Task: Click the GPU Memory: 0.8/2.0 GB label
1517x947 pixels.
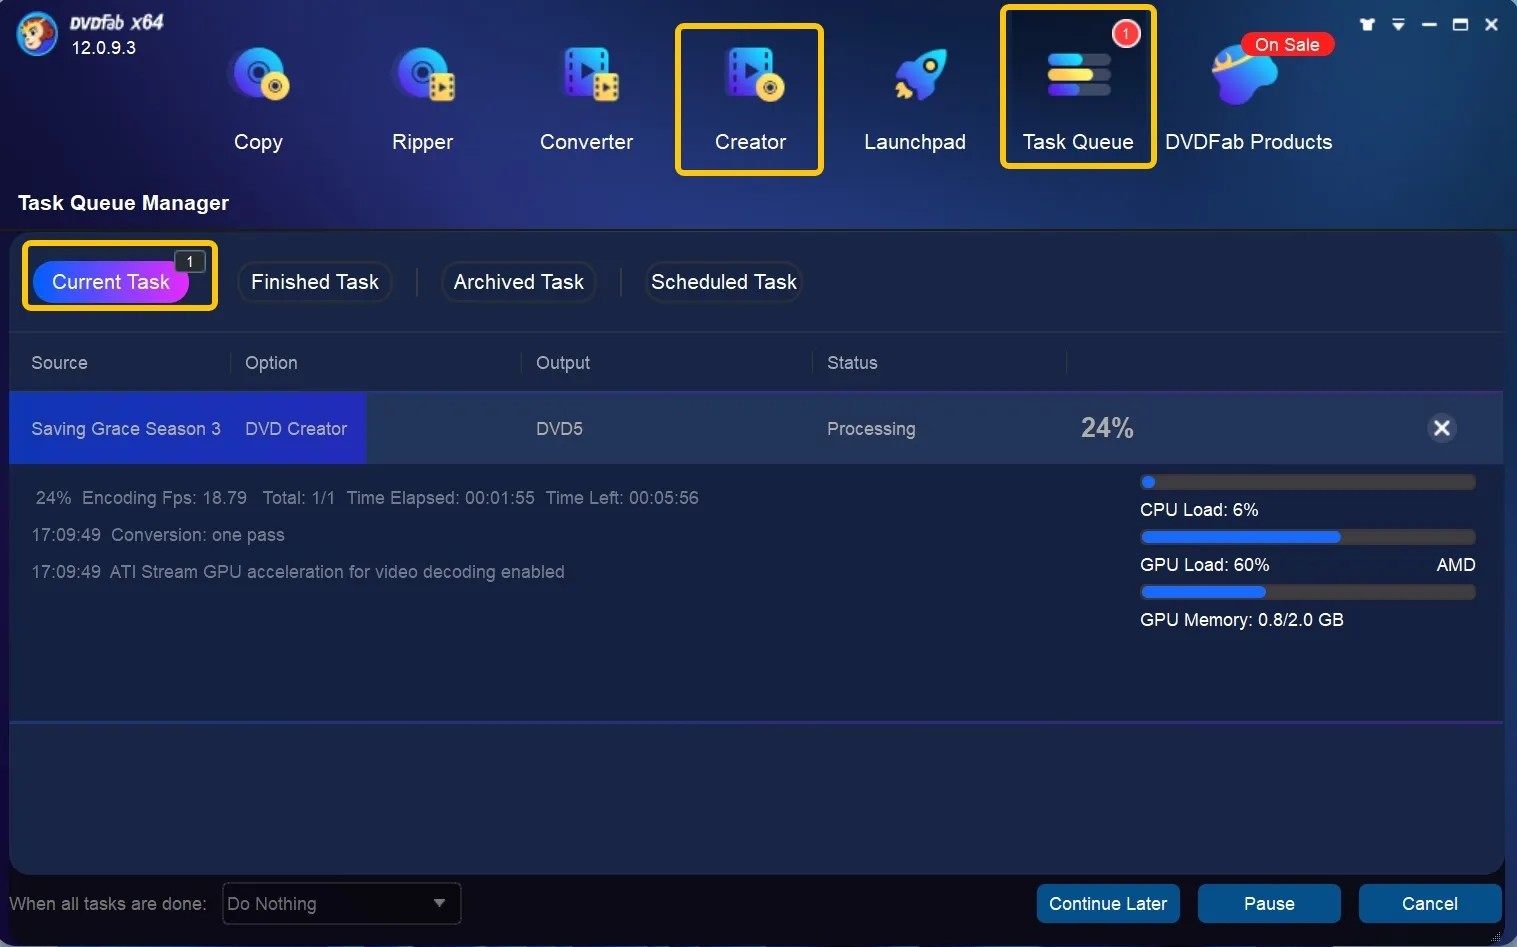Action: point(1242,620)
